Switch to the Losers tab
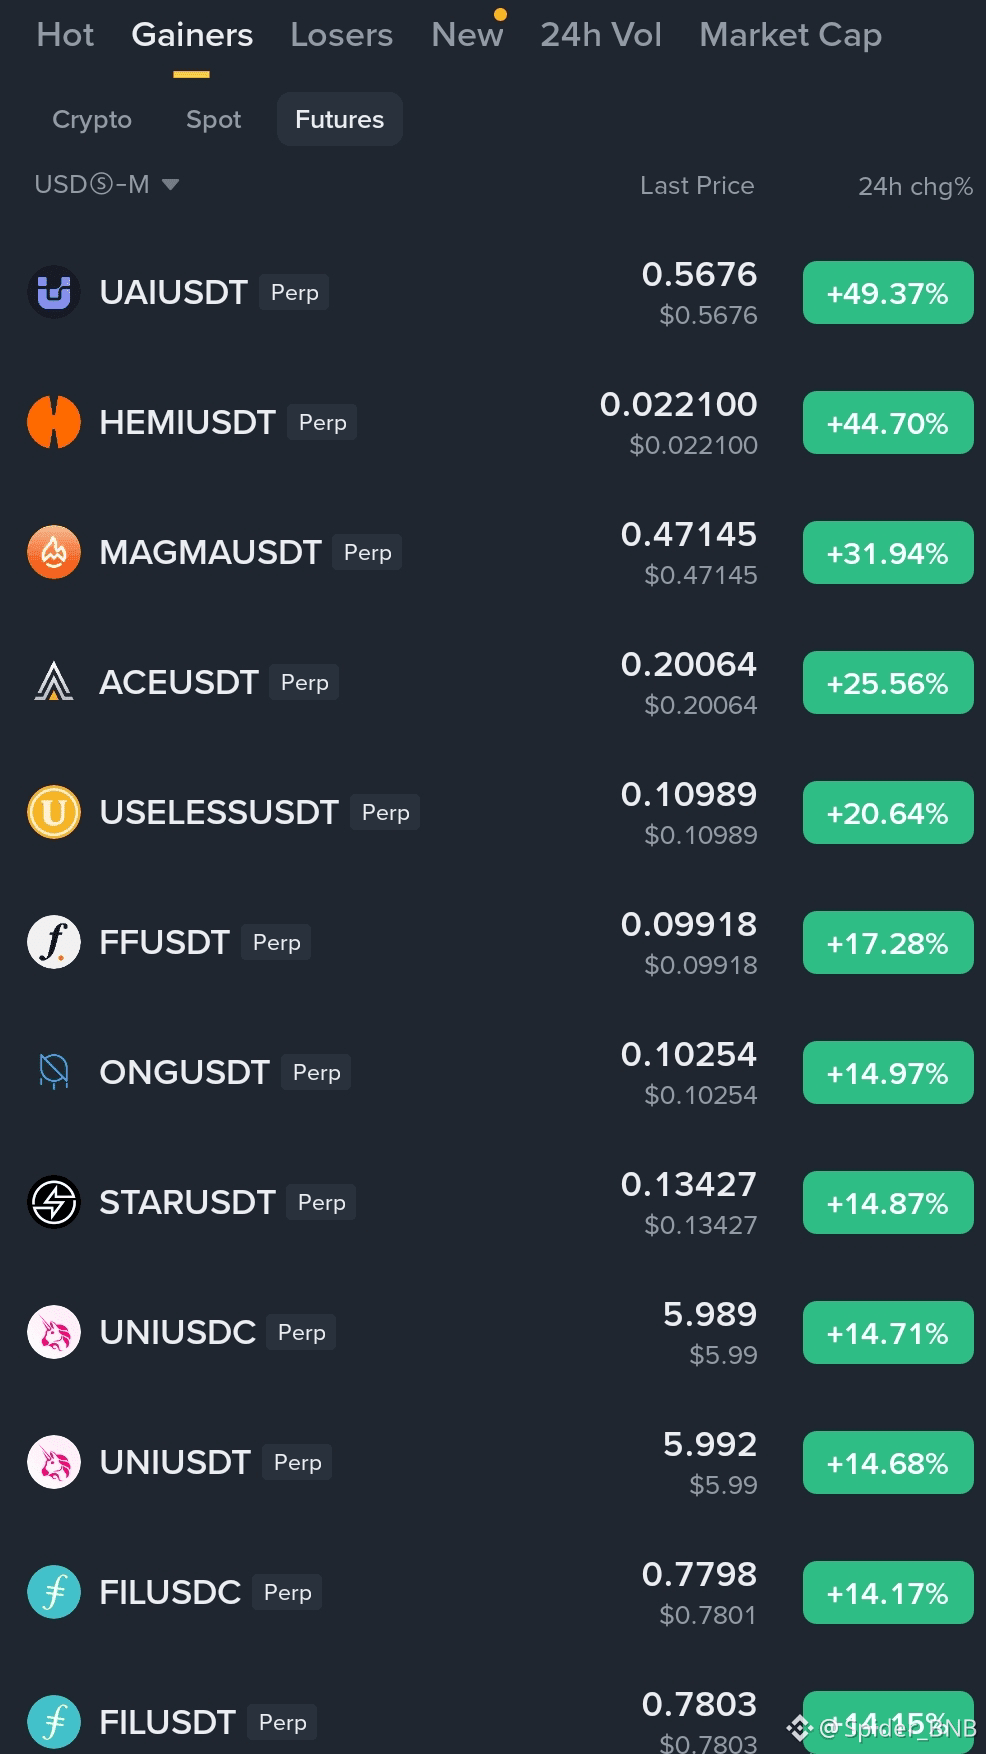The height and width of the screenshot is (1754, 986). pos(341,35)
